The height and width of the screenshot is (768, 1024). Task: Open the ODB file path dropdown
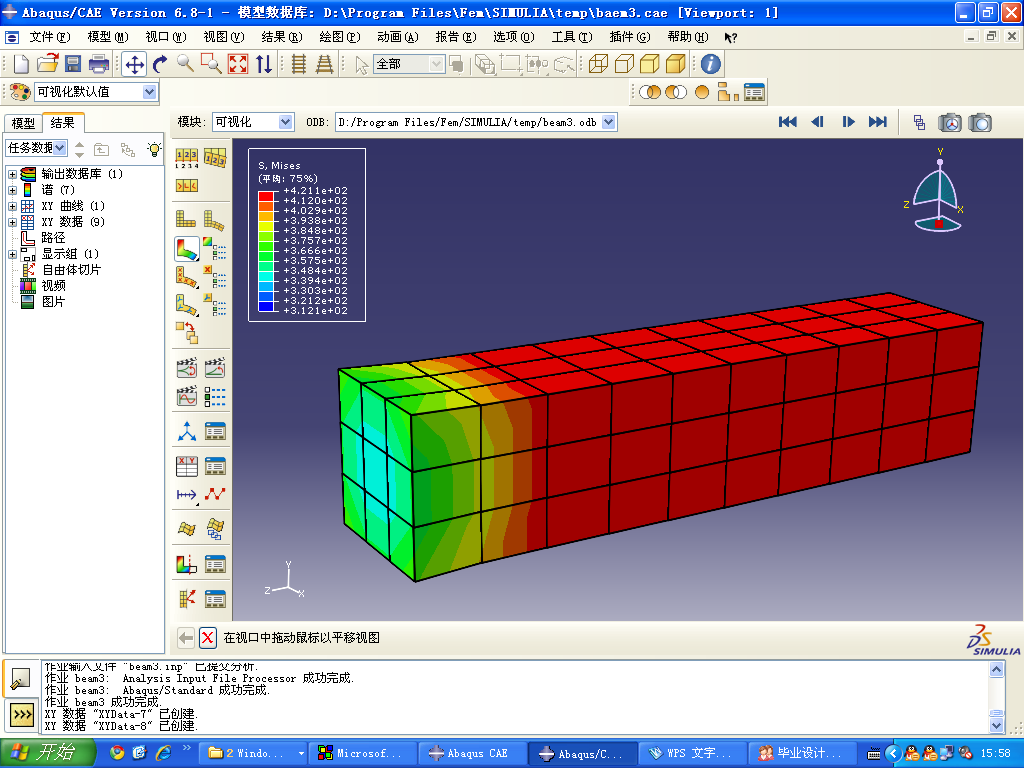[608, 122]
